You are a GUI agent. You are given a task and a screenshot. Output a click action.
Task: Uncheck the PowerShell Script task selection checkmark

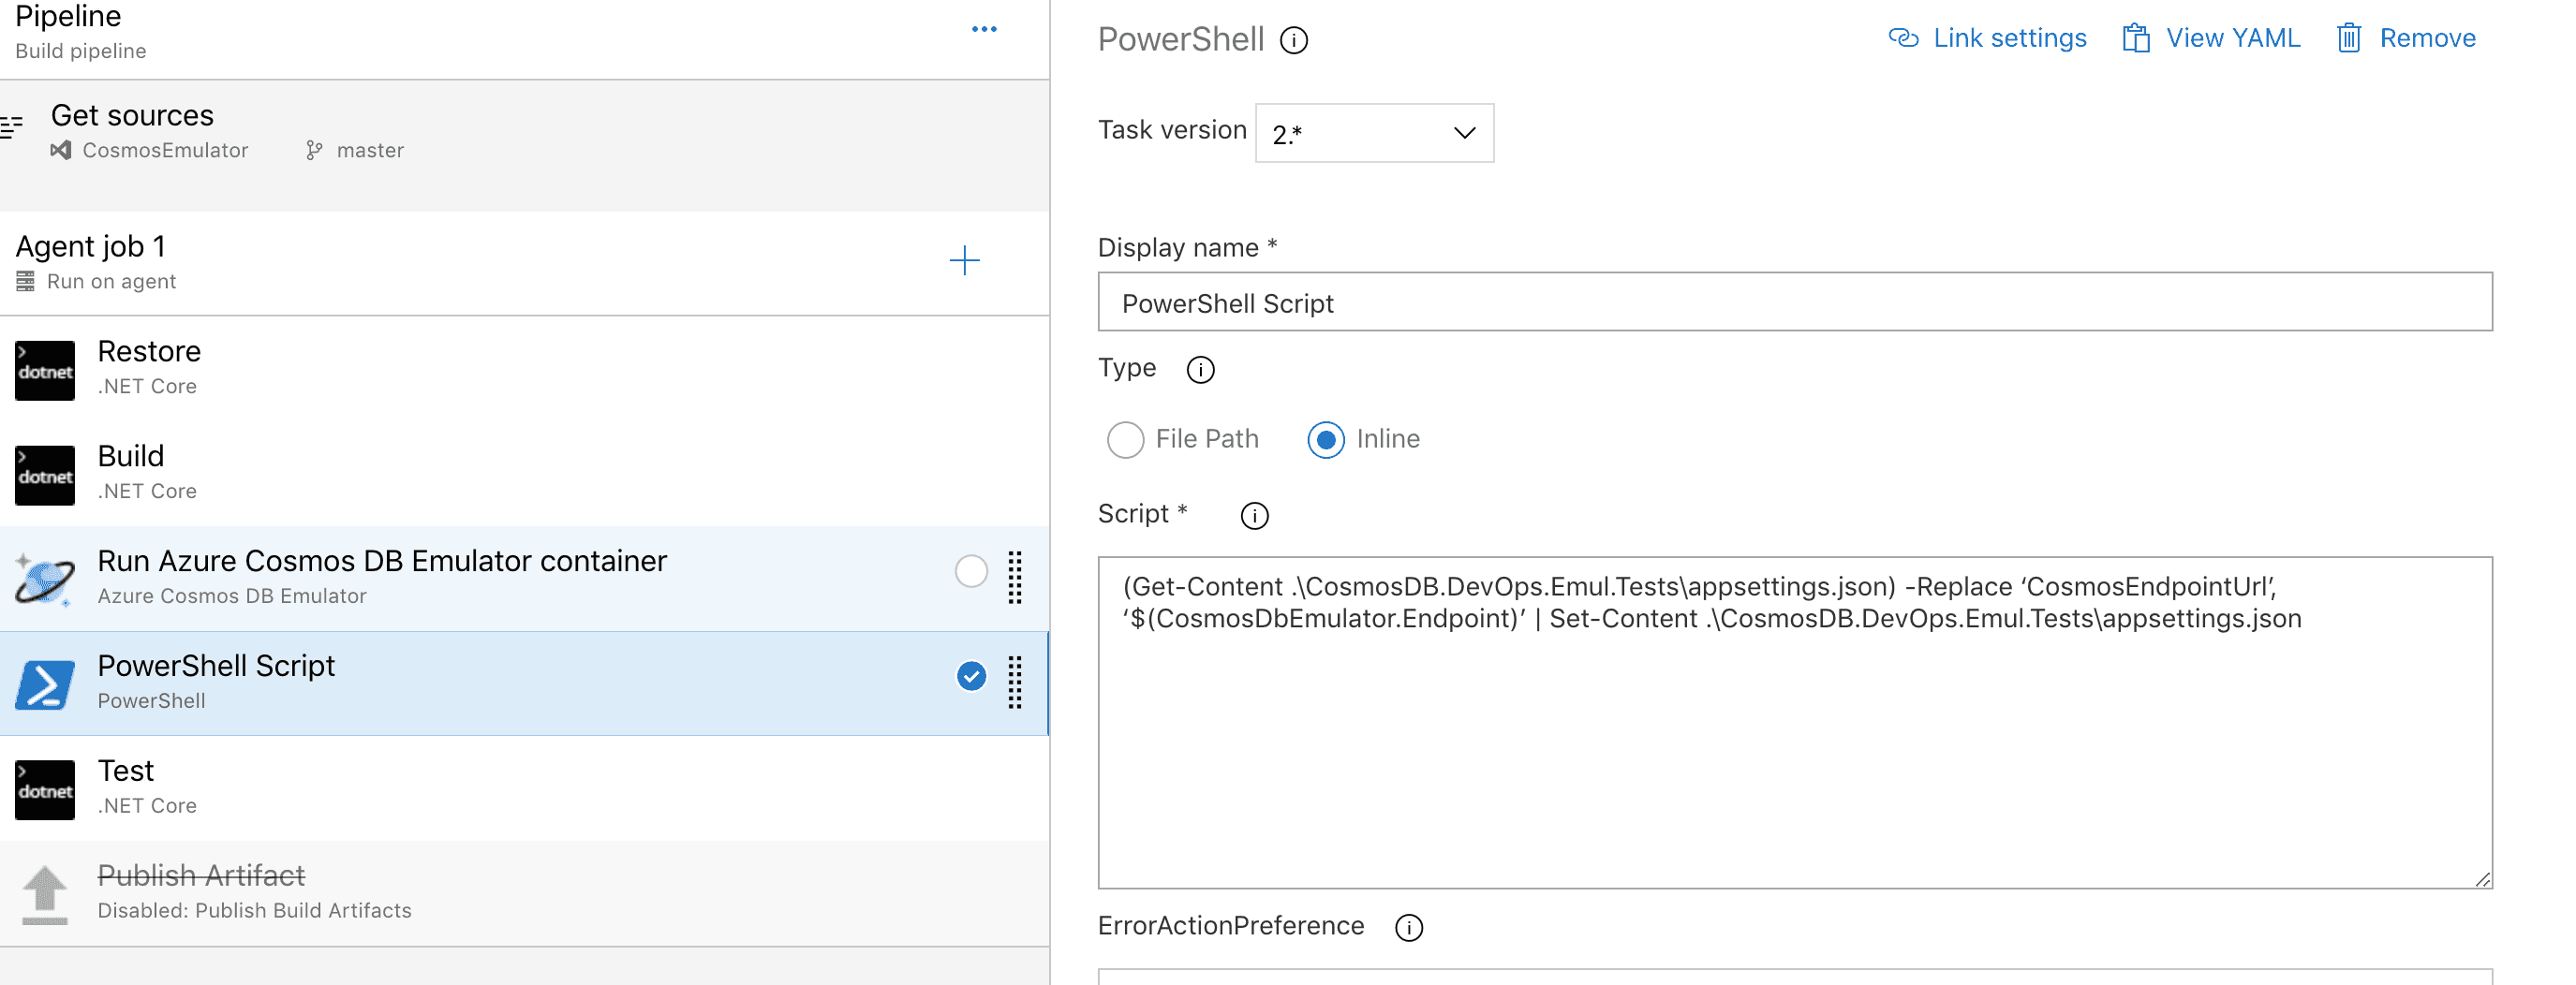(971, 677)
